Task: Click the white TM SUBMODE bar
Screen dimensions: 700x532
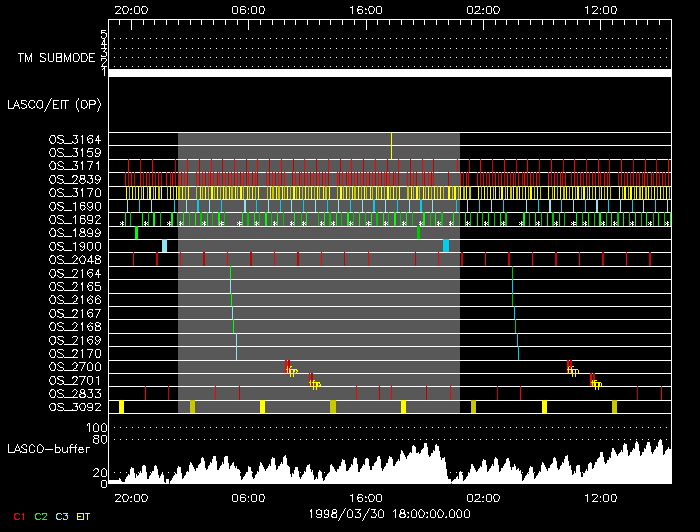Action: [x=390, y=73]
